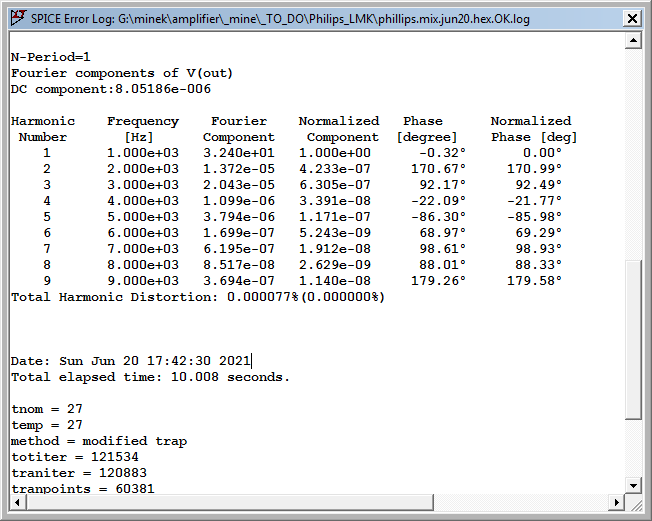Screen dimensions: 652x521
Task: Click the '[degree]' unit label
Action: [x=427, y=137]
